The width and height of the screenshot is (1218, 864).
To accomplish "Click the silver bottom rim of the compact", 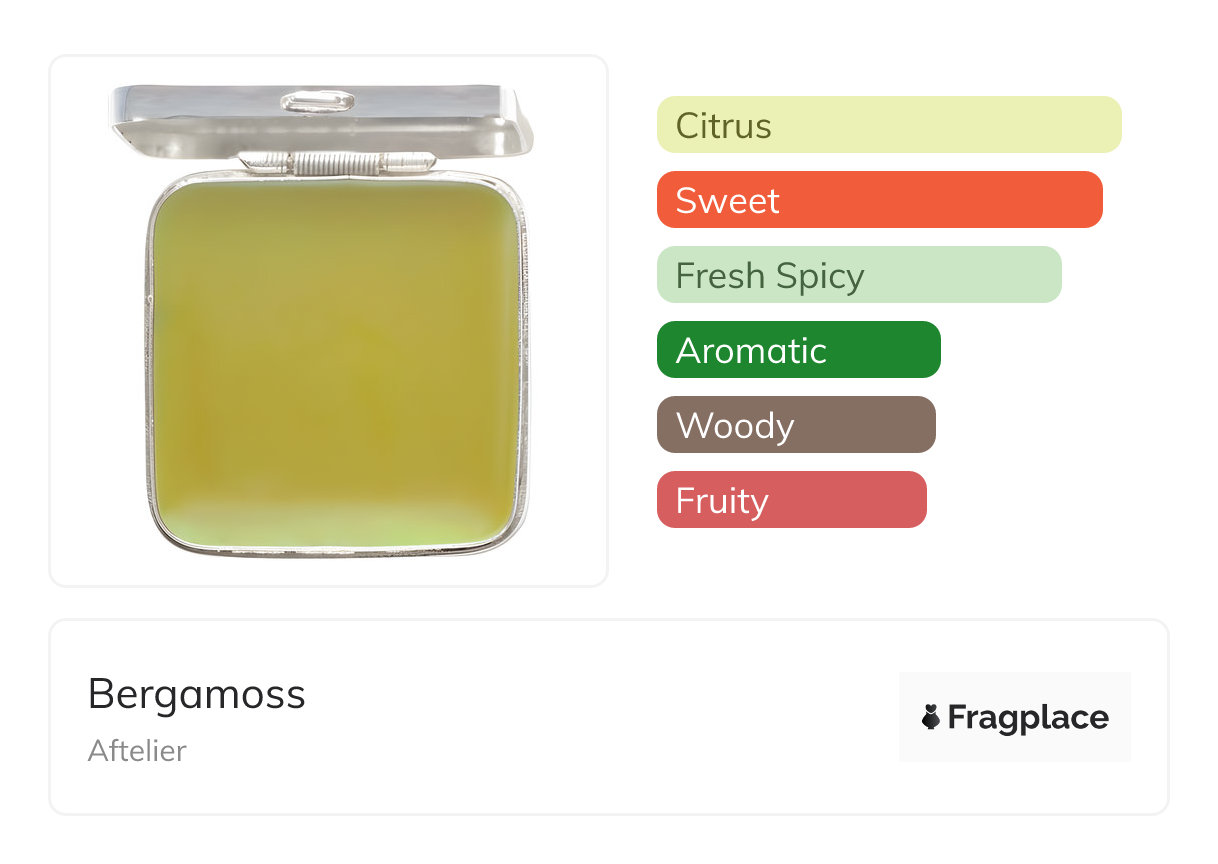I will coord(336,549).
